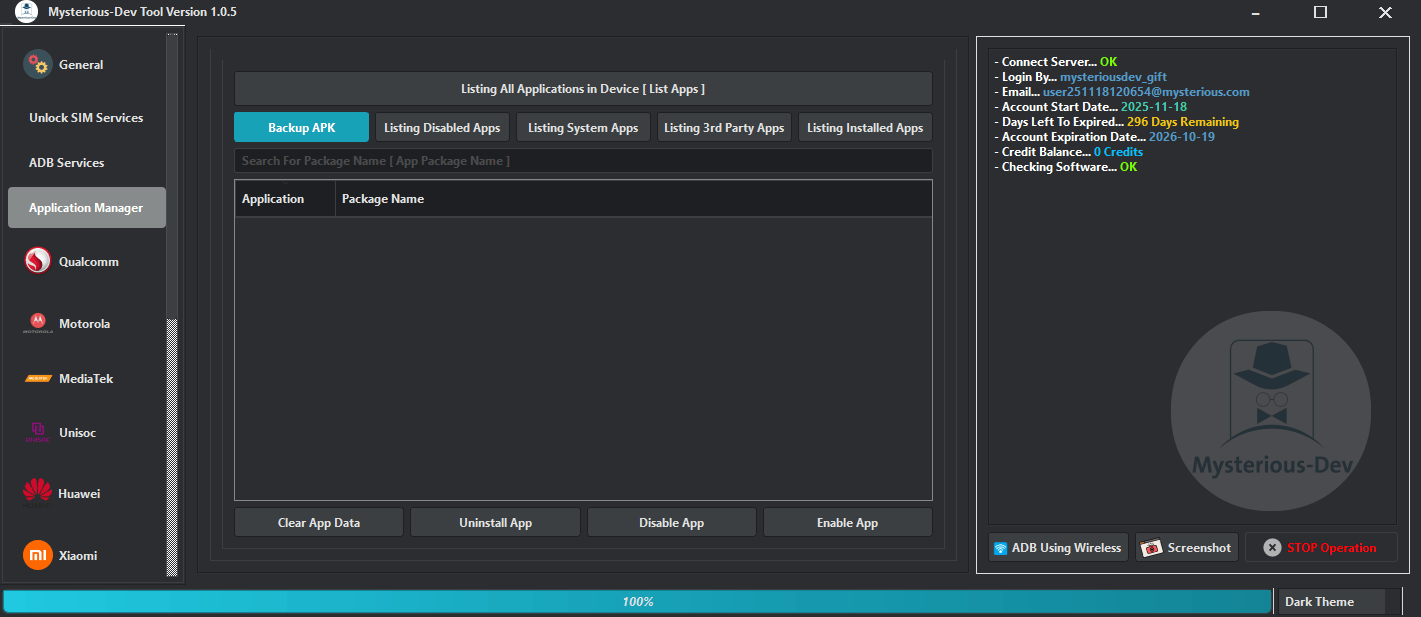The height and width of the screenshot is (617, 1421).
Task: Click the Backup APK button
Action: point(301,127)
